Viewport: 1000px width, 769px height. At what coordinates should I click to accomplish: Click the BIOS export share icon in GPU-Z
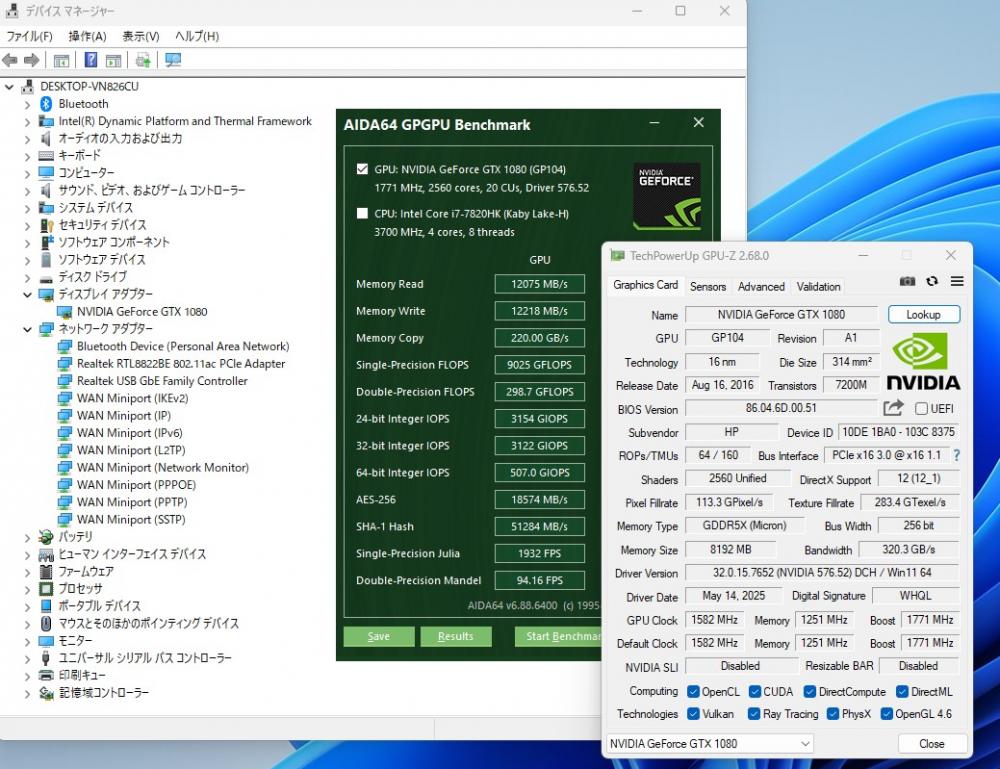[893, 408]
